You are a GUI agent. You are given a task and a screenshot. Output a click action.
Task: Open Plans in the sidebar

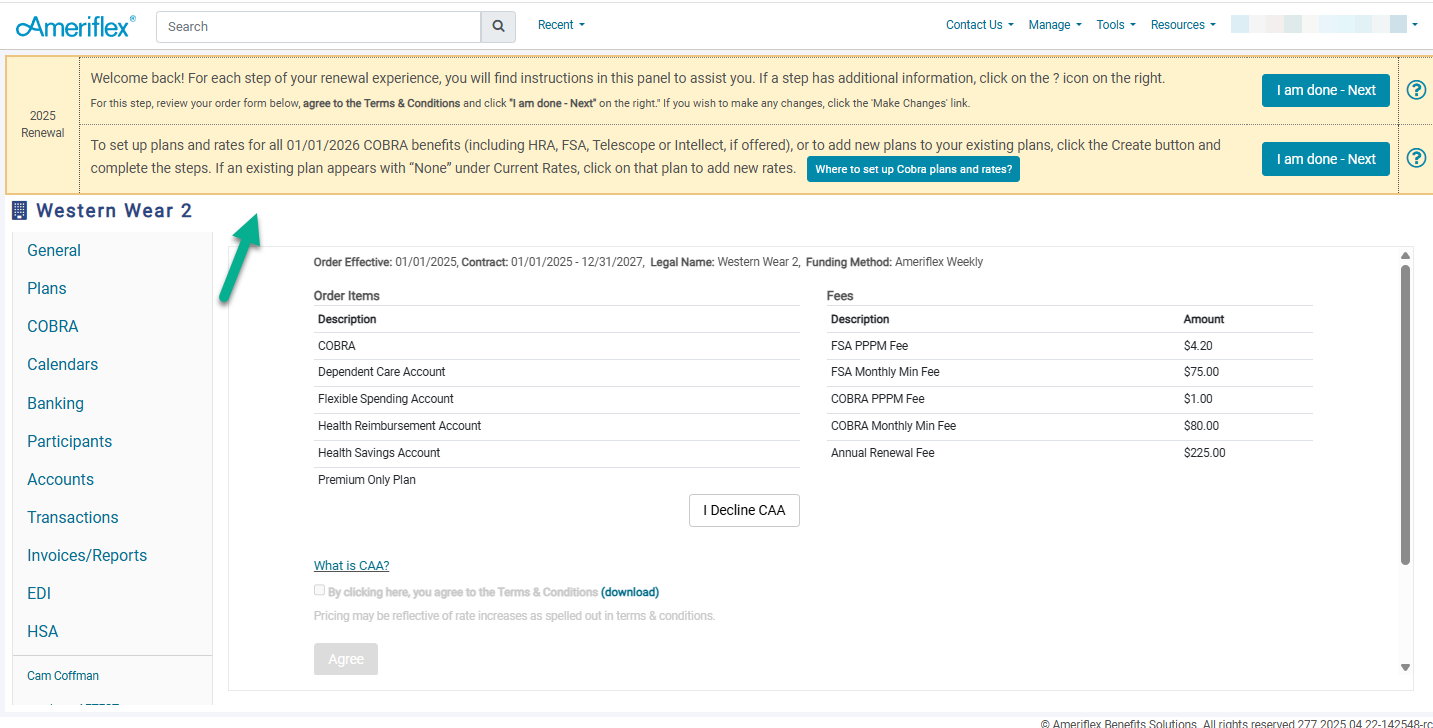click(47, 289)
